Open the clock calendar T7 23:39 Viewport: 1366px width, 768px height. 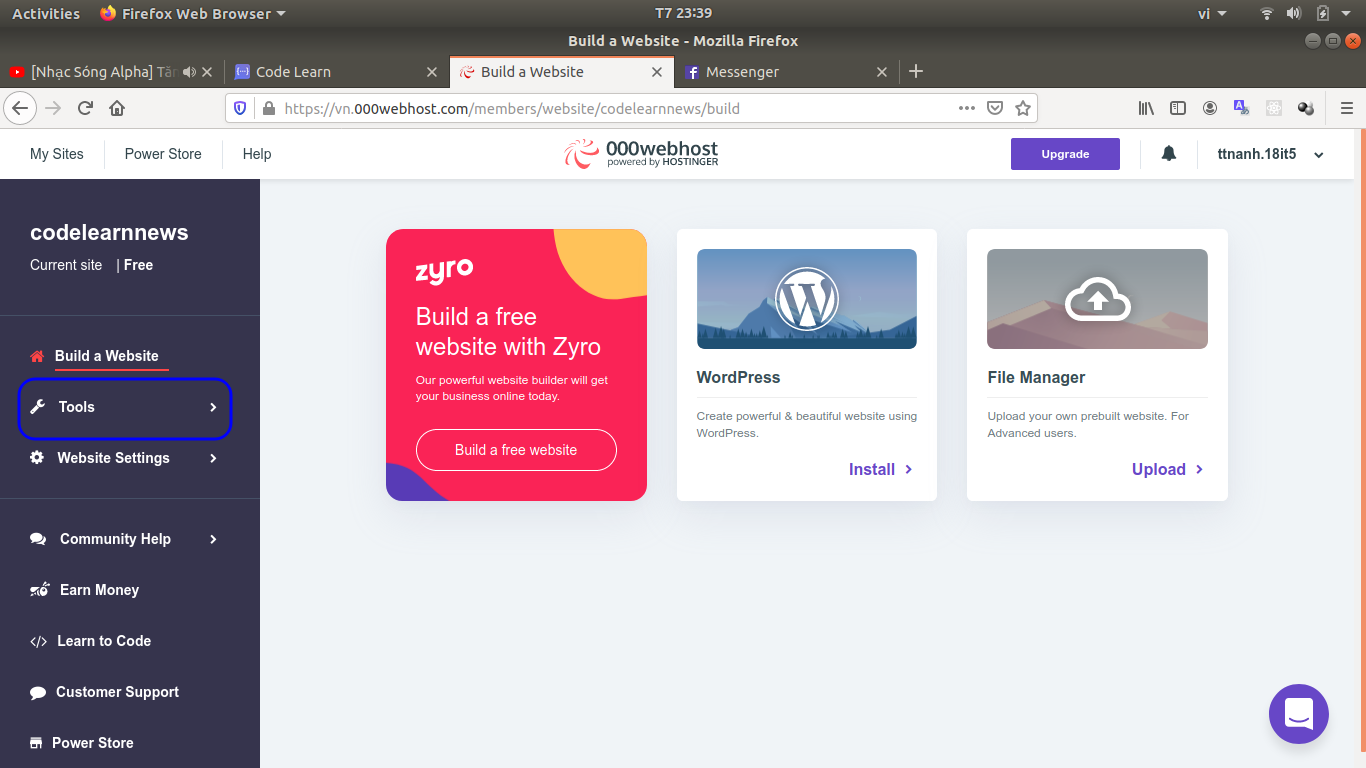click(683, 14)
